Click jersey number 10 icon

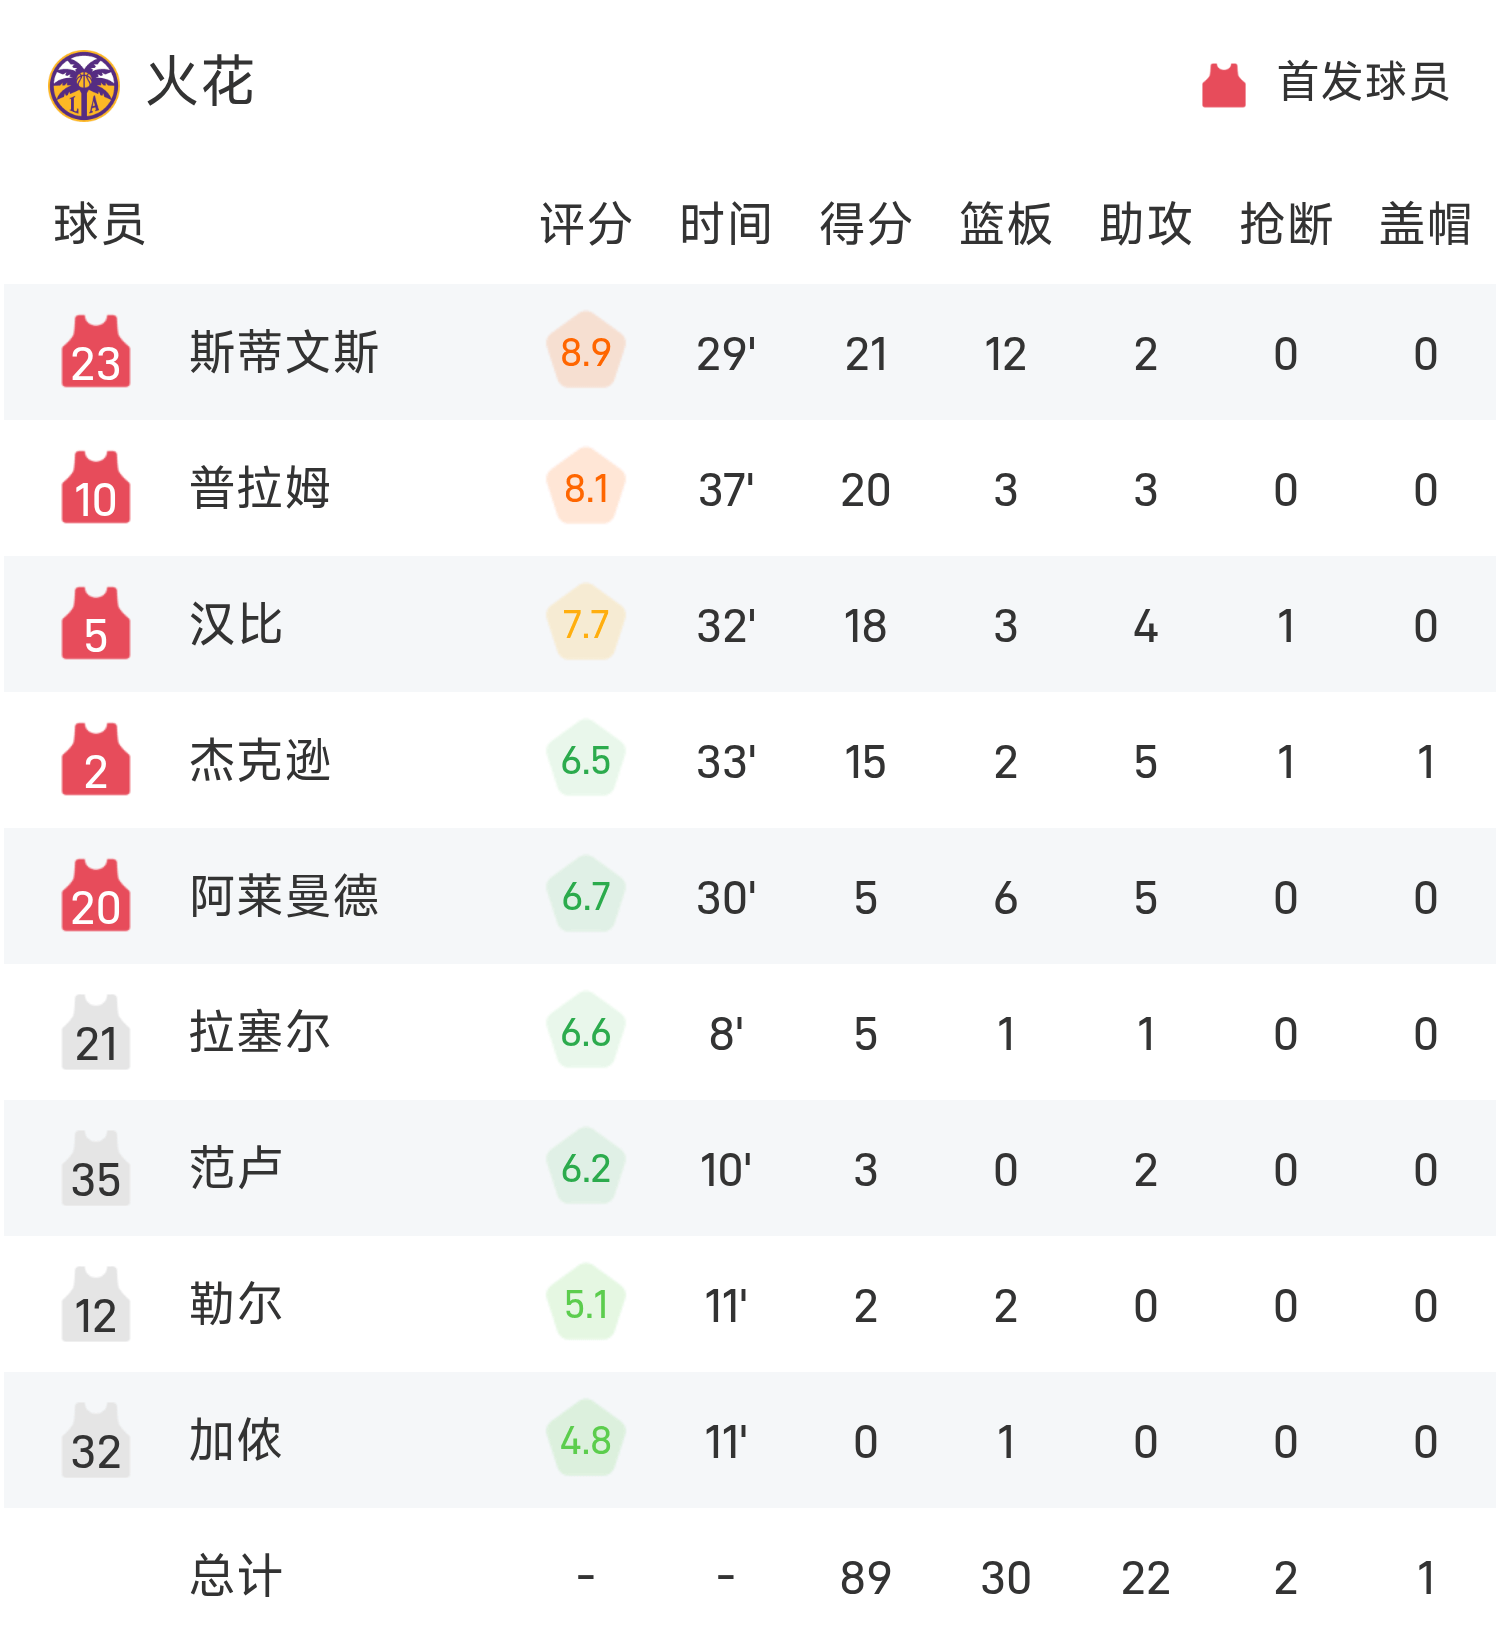pos(96,489)
